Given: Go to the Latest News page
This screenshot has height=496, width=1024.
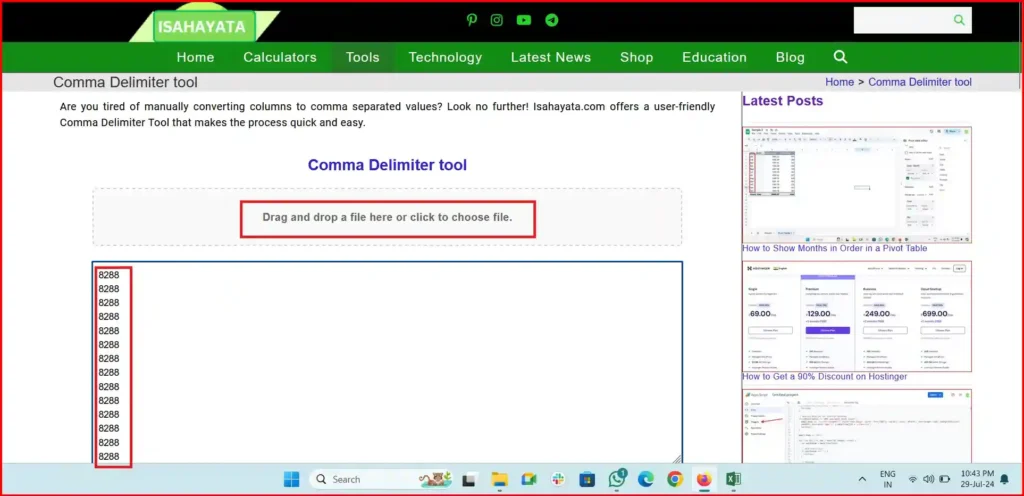Looking at the screenshot, I should click(x=550, y=57).
